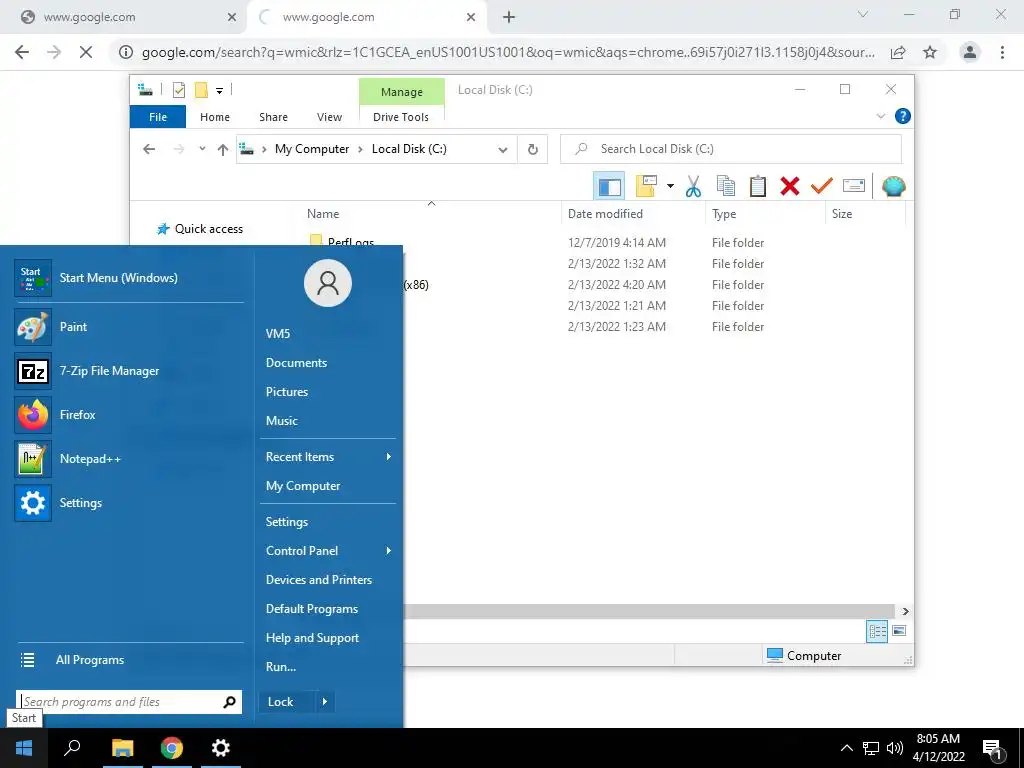
Task: Open folder options dropdown arrow in toolbar
Action: coord(671,187)
